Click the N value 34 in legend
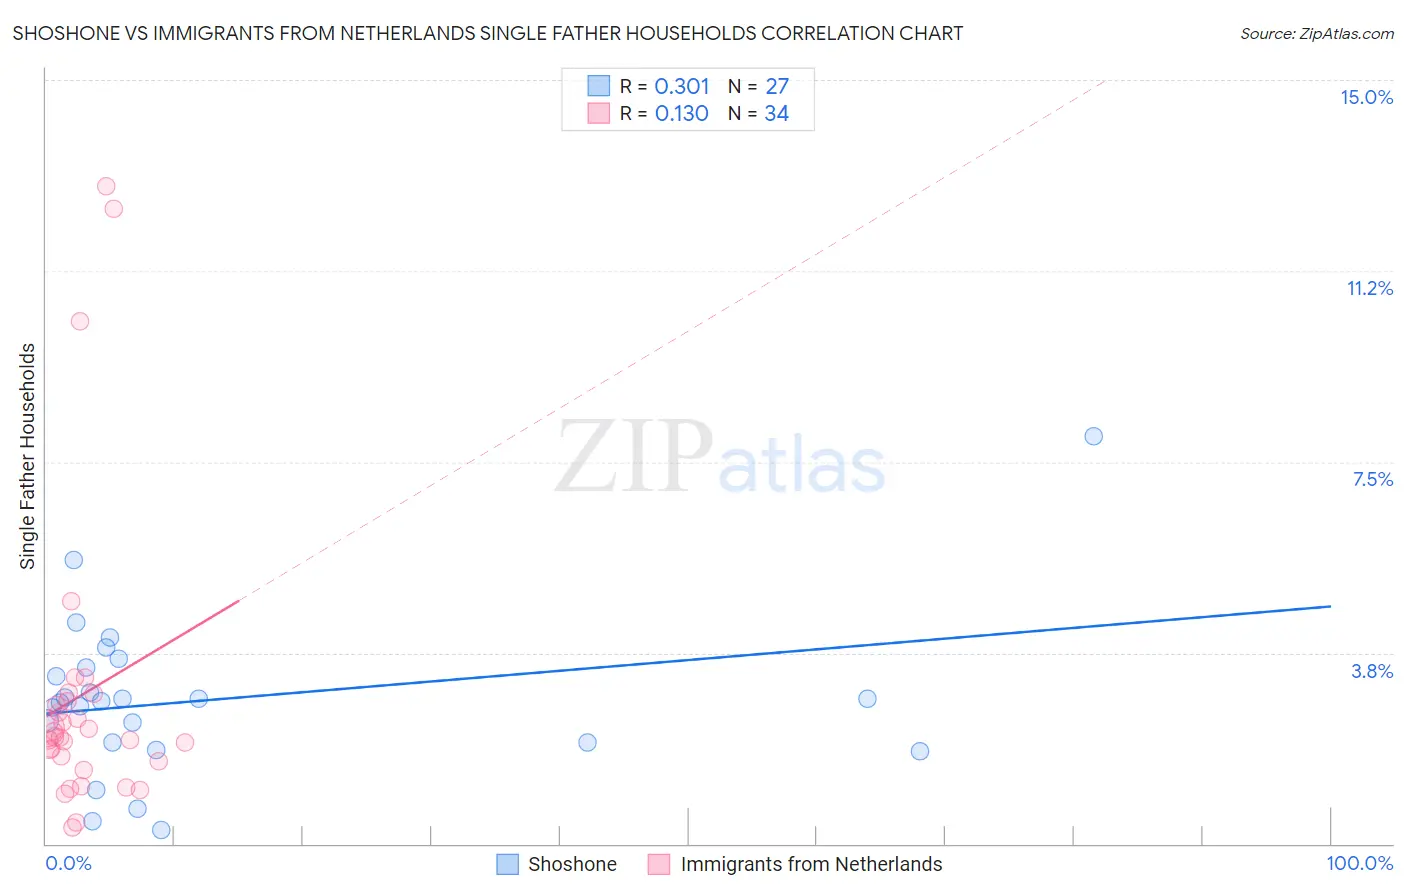Image resolution: width=1406 pixels, height=892 pixels. (x=776, y=113)
